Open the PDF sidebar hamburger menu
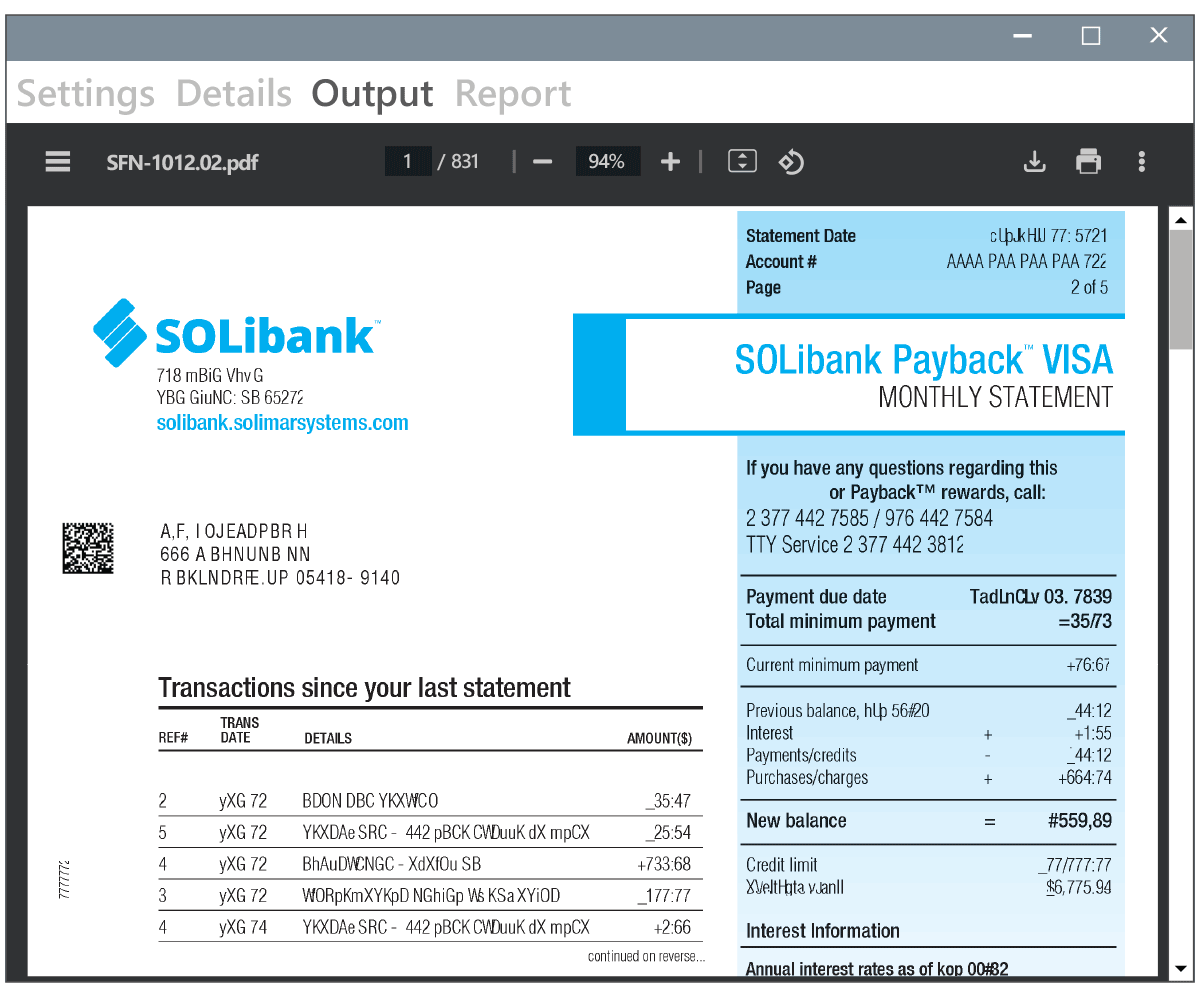 tap(58, 162)
